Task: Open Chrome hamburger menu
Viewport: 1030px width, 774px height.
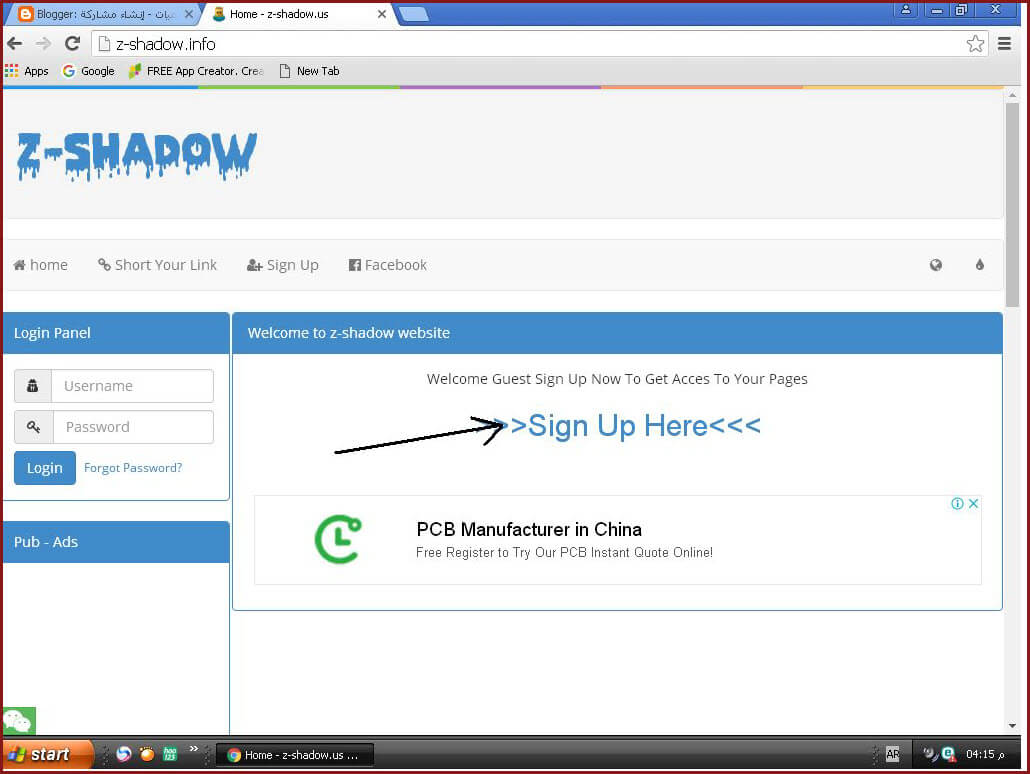Action: tap(1004, 44)
